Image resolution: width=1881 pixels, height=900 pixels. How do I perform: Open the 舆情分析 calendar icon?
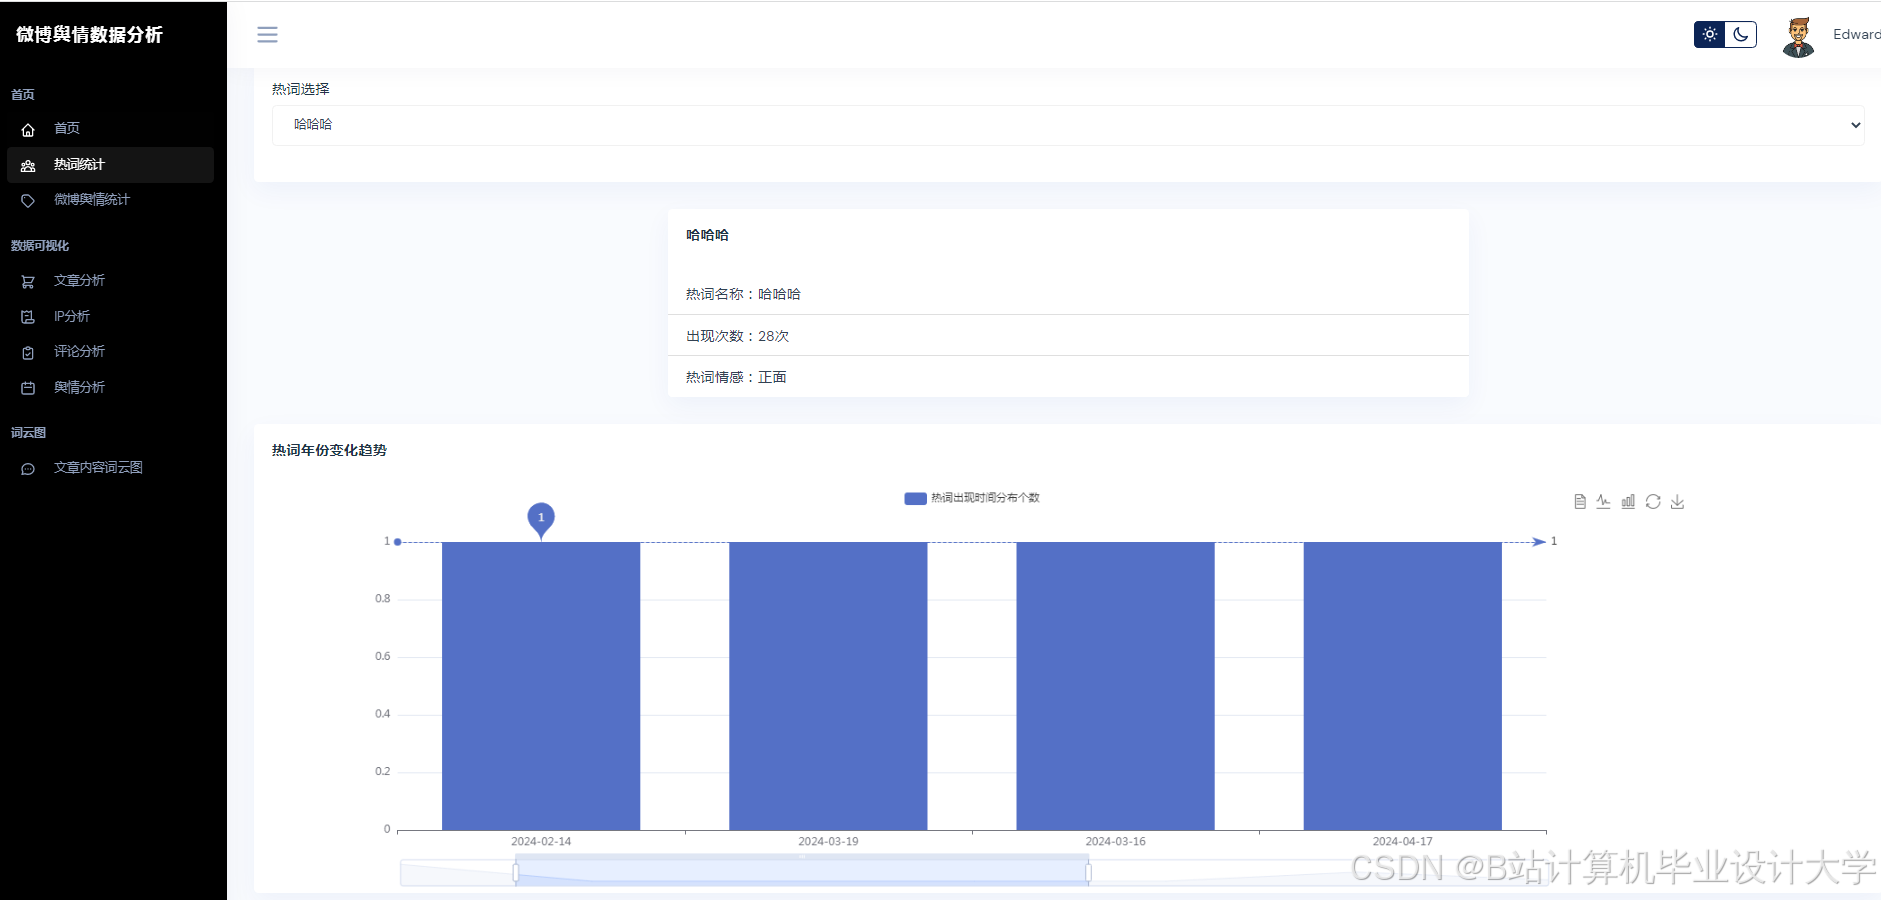(x=28, y=387)
